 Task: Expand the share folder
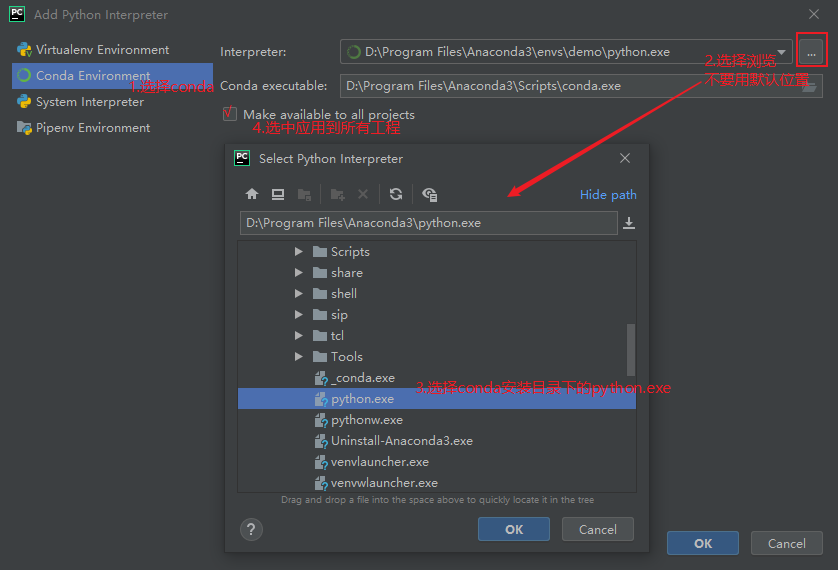click(299, 272)
